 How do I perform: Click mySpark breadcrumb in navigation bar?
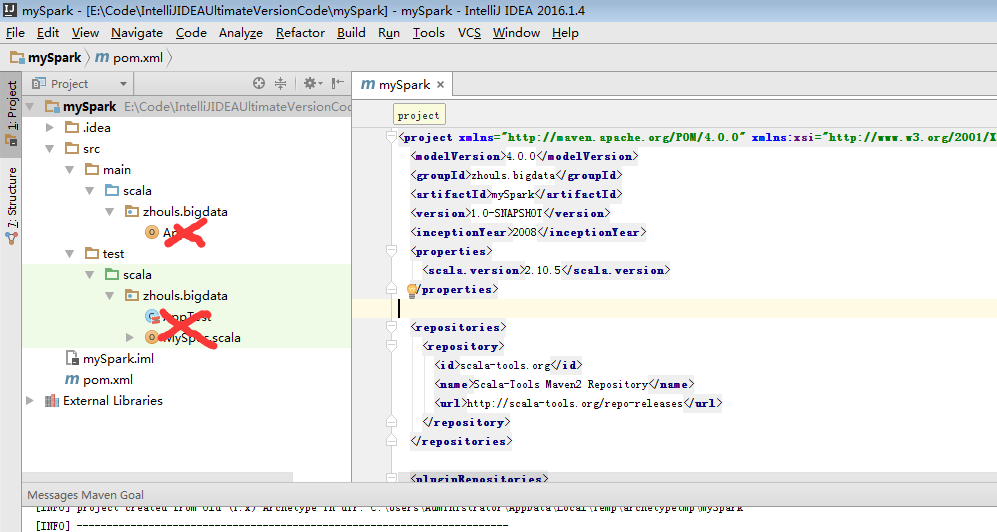pyautogui.click(x=46, y=58)
